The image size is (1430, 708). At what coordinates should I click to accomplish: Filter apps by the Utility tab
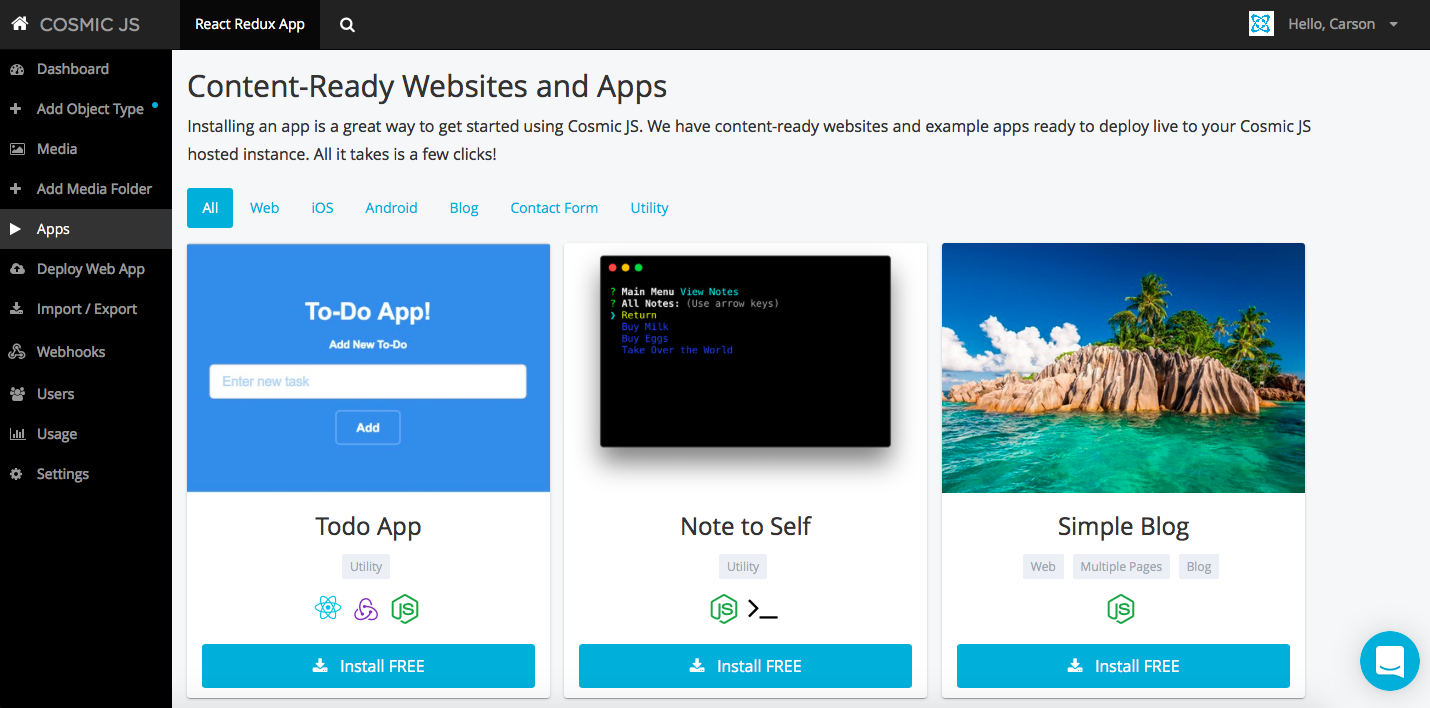(x=649, y=208)
